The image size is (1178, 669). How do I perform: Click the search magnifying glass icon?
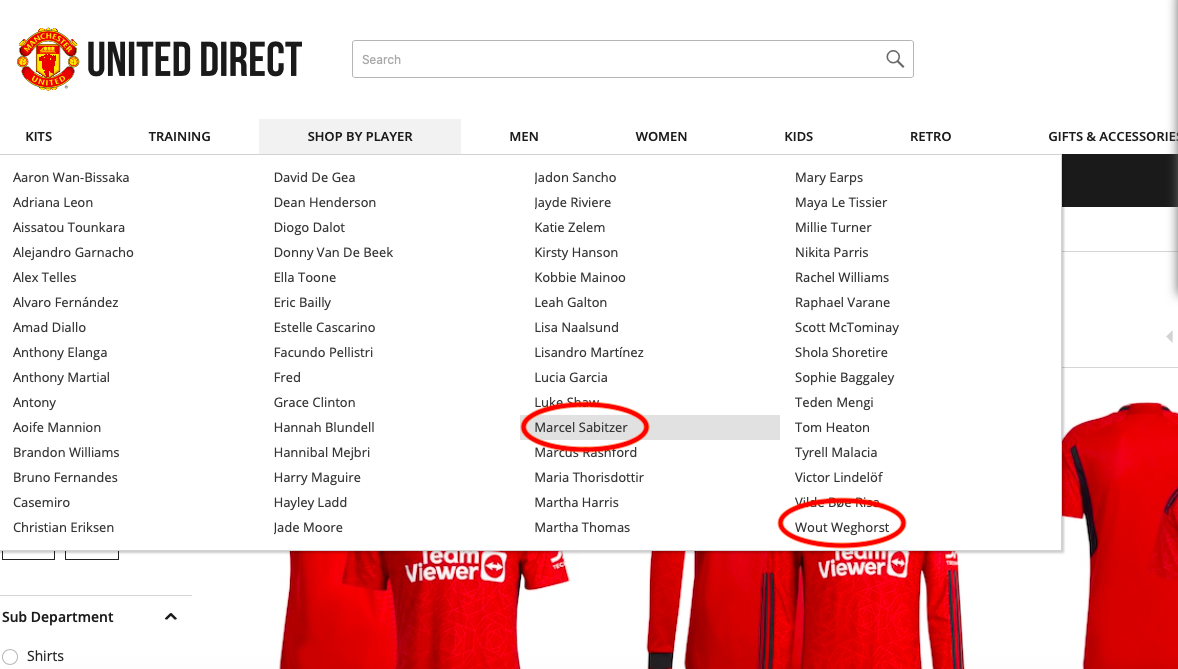[895, 59]
